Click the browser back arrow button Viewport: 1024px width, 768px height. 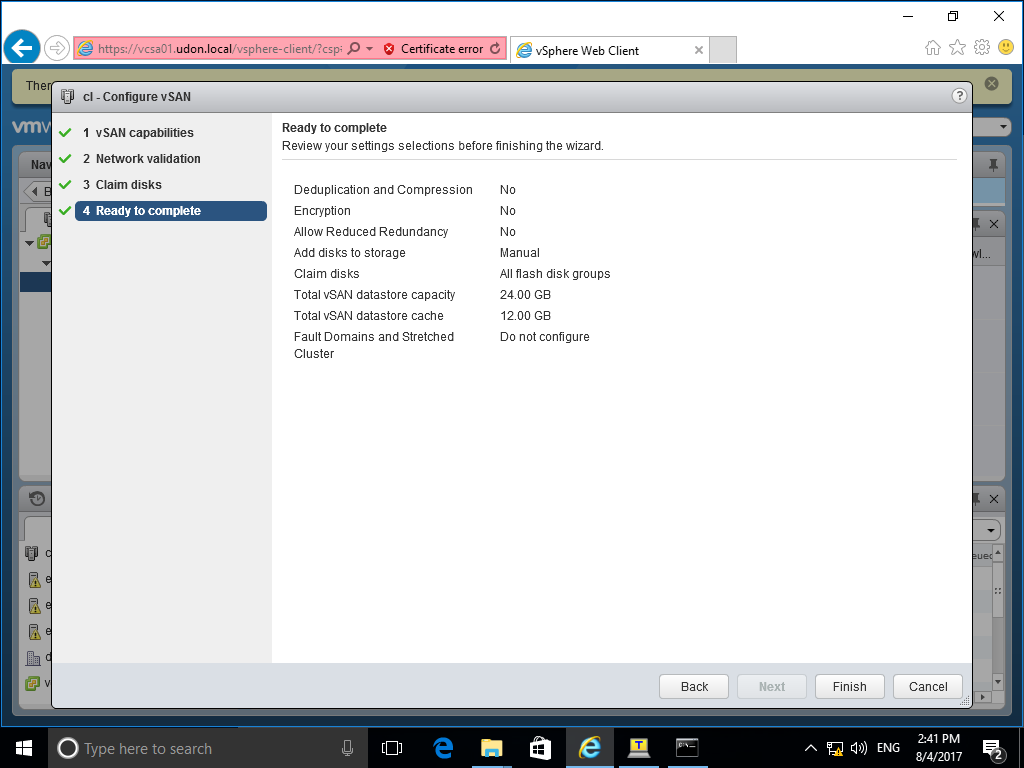22,48
